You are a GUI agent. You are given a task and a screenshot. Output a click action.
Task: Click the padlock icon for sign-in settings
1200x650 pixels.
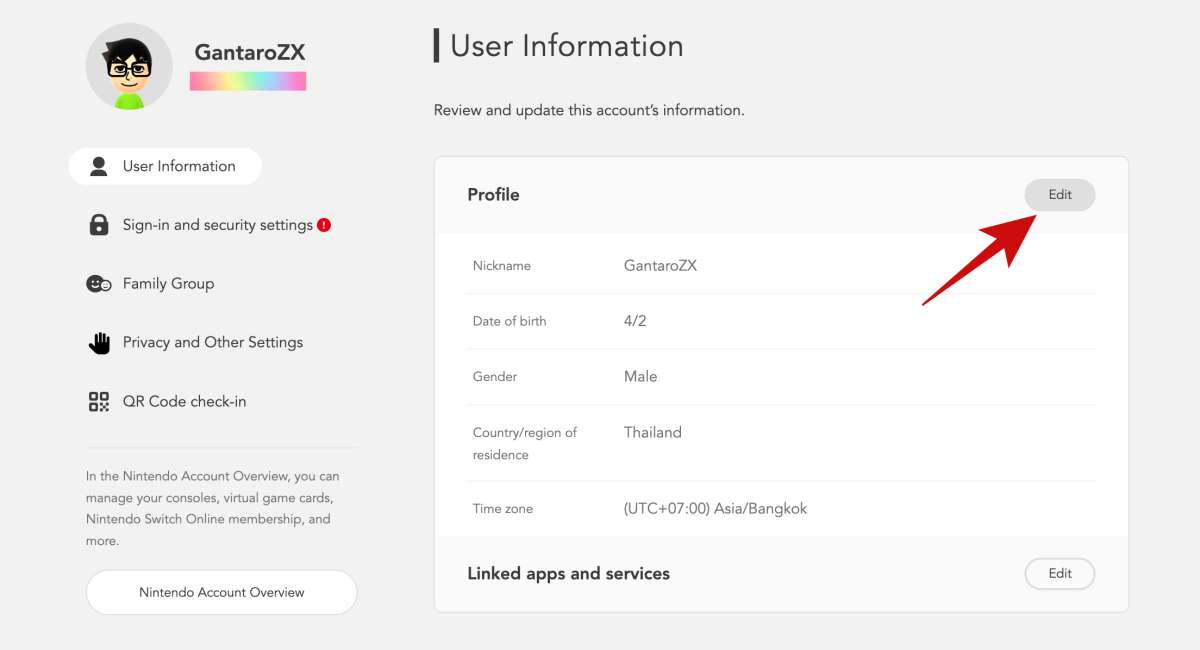pyautogui.click(x=98, y=225)
